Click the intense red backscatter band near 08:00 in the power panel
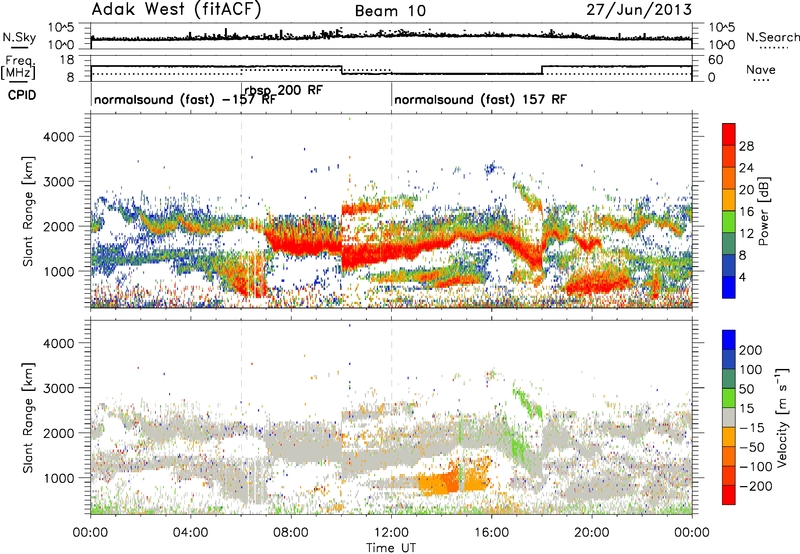This screenshot has height=554, width=800. (303, 241)
